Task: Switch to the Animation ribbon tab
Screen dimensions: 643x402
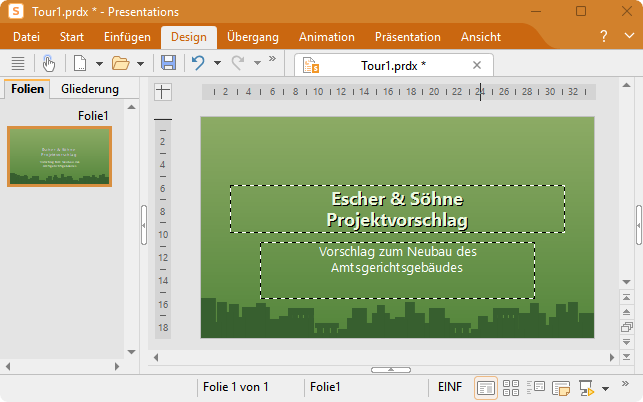Action: 326,37
